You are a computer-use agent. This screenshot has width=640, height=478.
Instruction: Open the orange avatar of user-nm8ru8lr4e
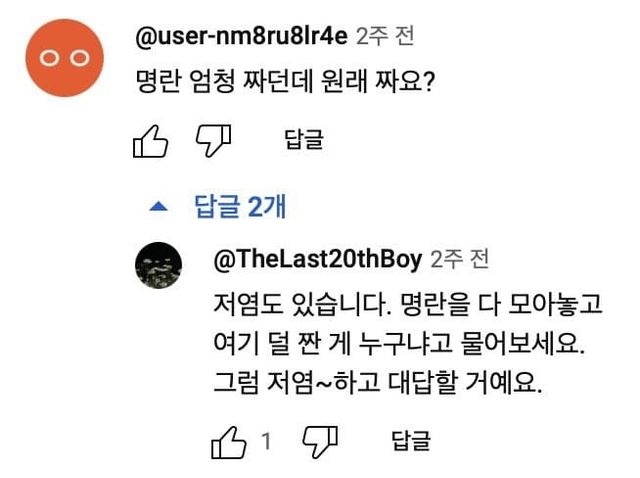63,59
